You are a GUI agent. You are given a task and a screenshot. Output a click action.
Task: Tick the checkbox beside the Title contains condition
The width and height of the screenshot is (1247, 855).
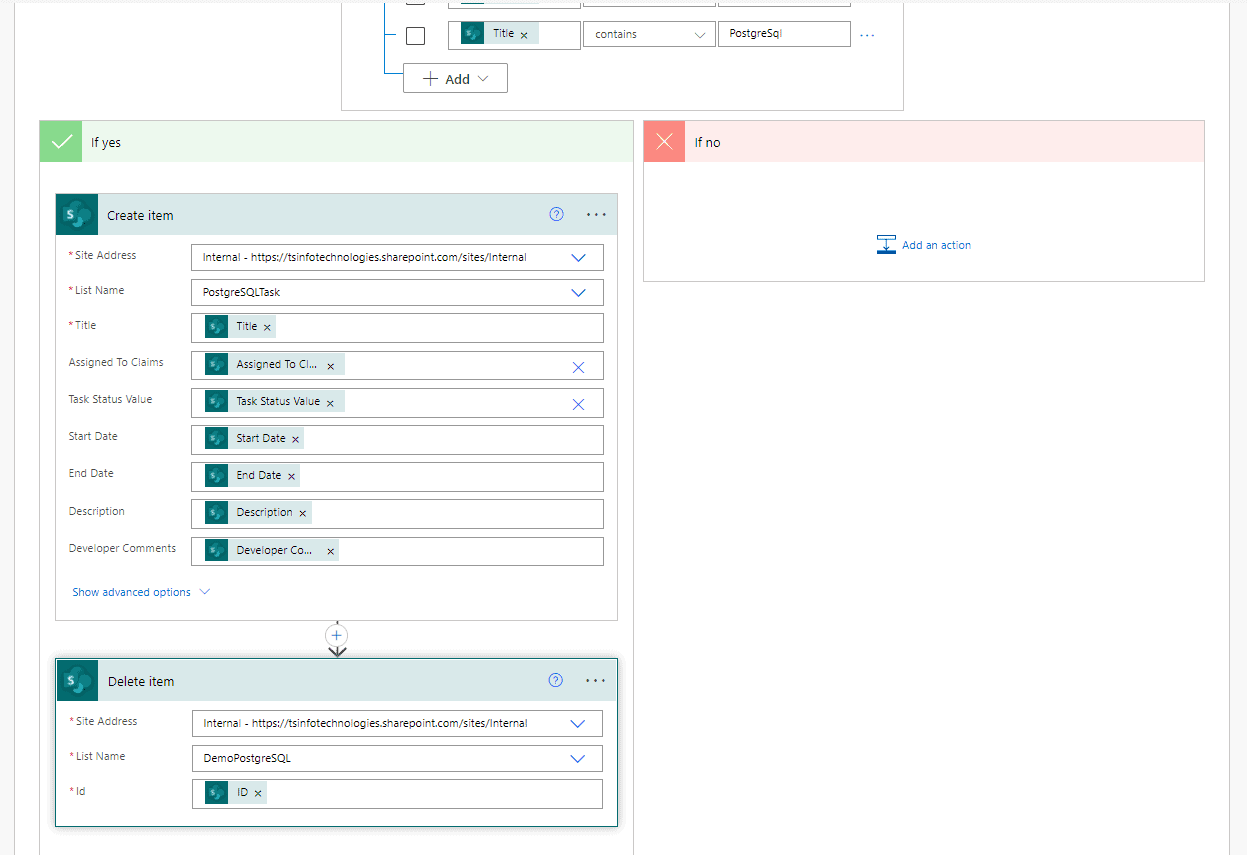tap(415, 34)
